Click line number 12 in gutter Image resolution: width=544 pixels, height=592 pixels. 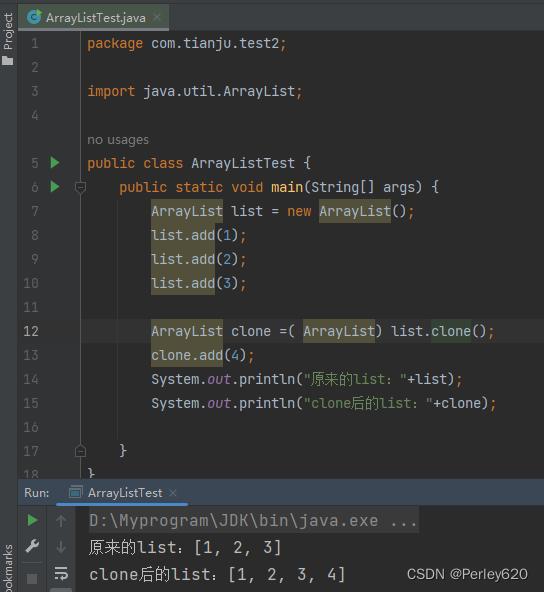click(x=31, y=331)
